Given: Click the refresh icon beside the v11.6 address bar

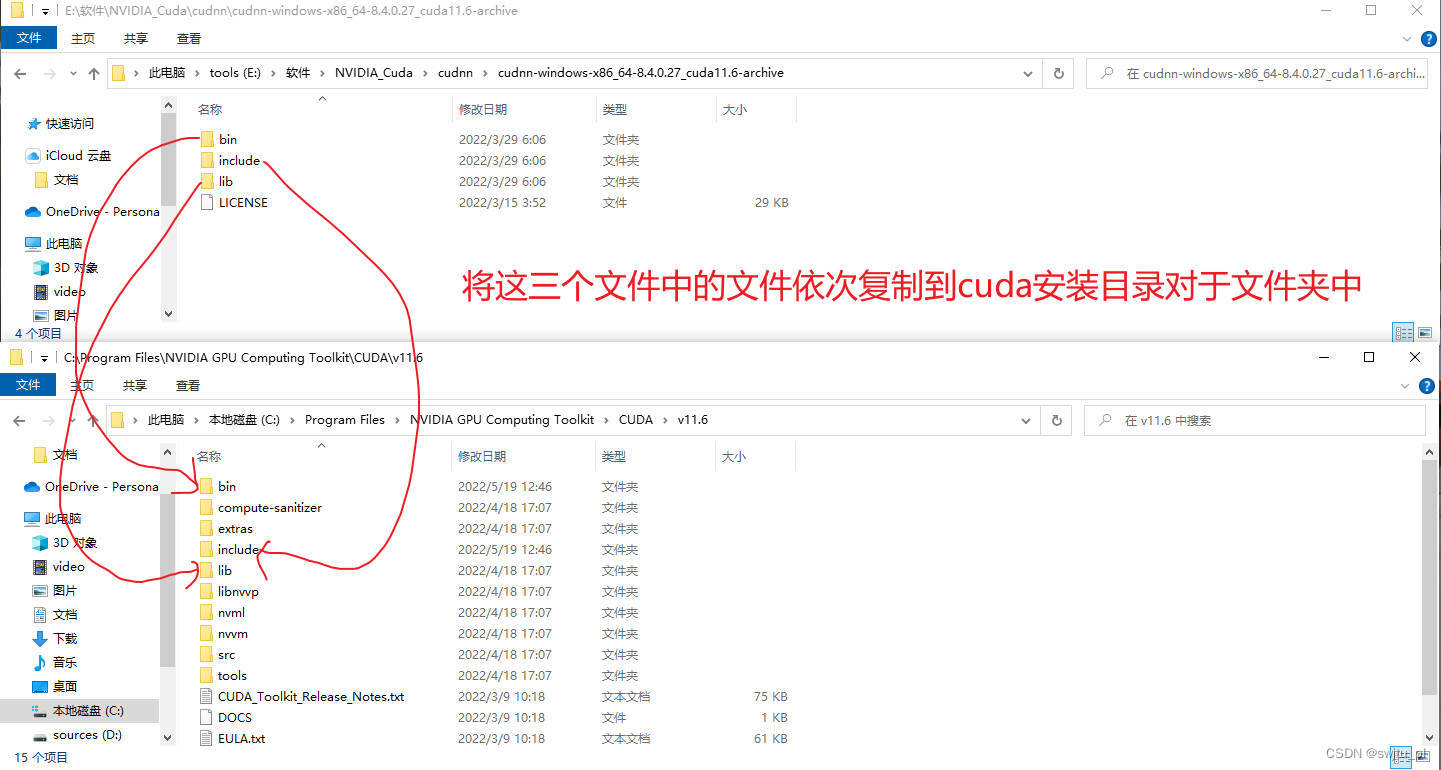Looking at the screenshot, I should 1056,420.
